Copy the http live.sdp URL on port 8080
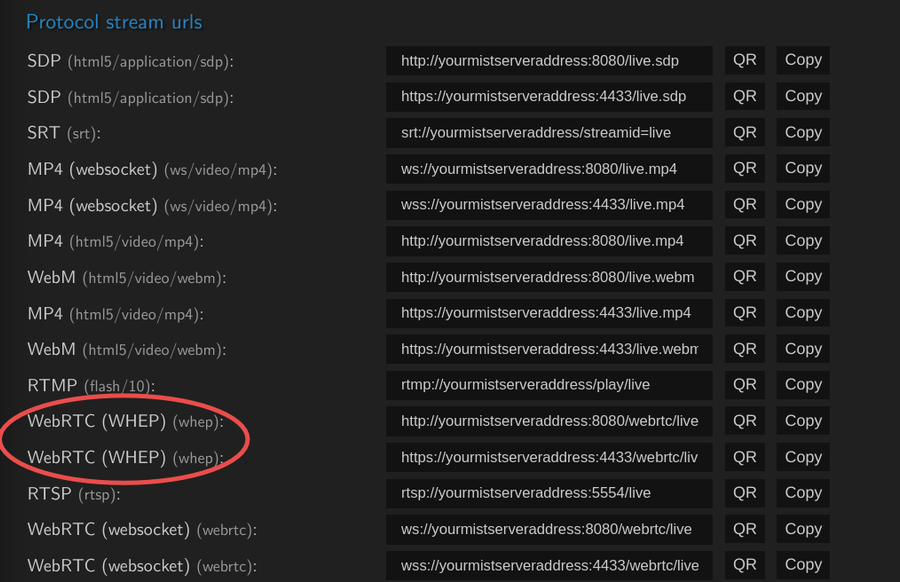This screenshot has height=582, width=900. (x=803, y=60)
